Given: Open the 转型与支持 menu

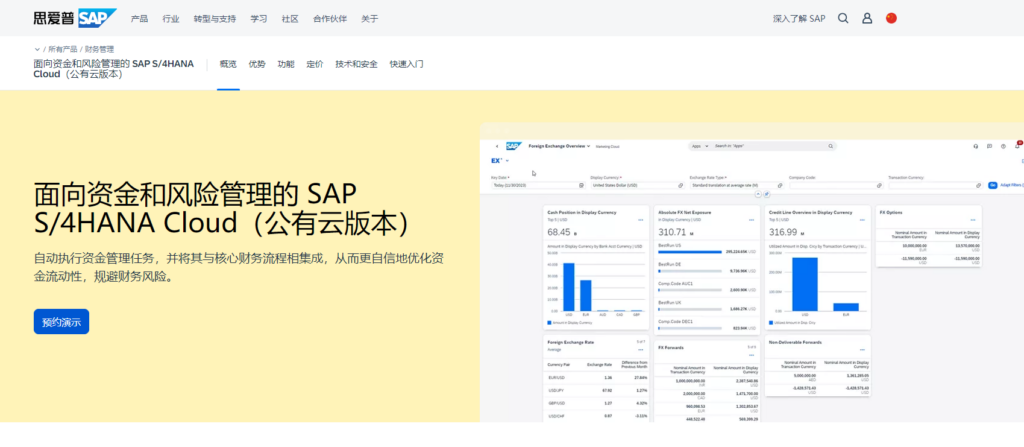Looking at the screenshot, I should [x=215, y=18].
